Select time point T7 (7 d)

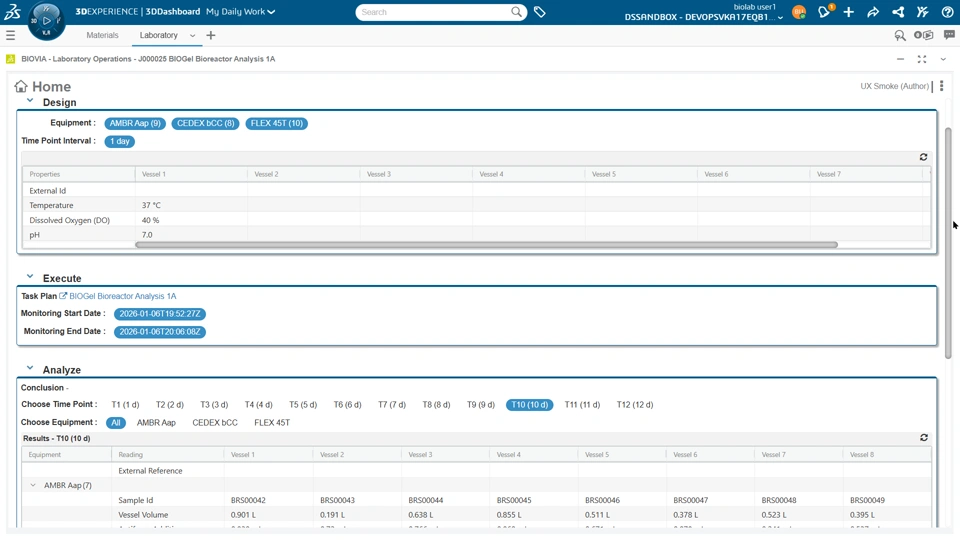coord(392,405)
